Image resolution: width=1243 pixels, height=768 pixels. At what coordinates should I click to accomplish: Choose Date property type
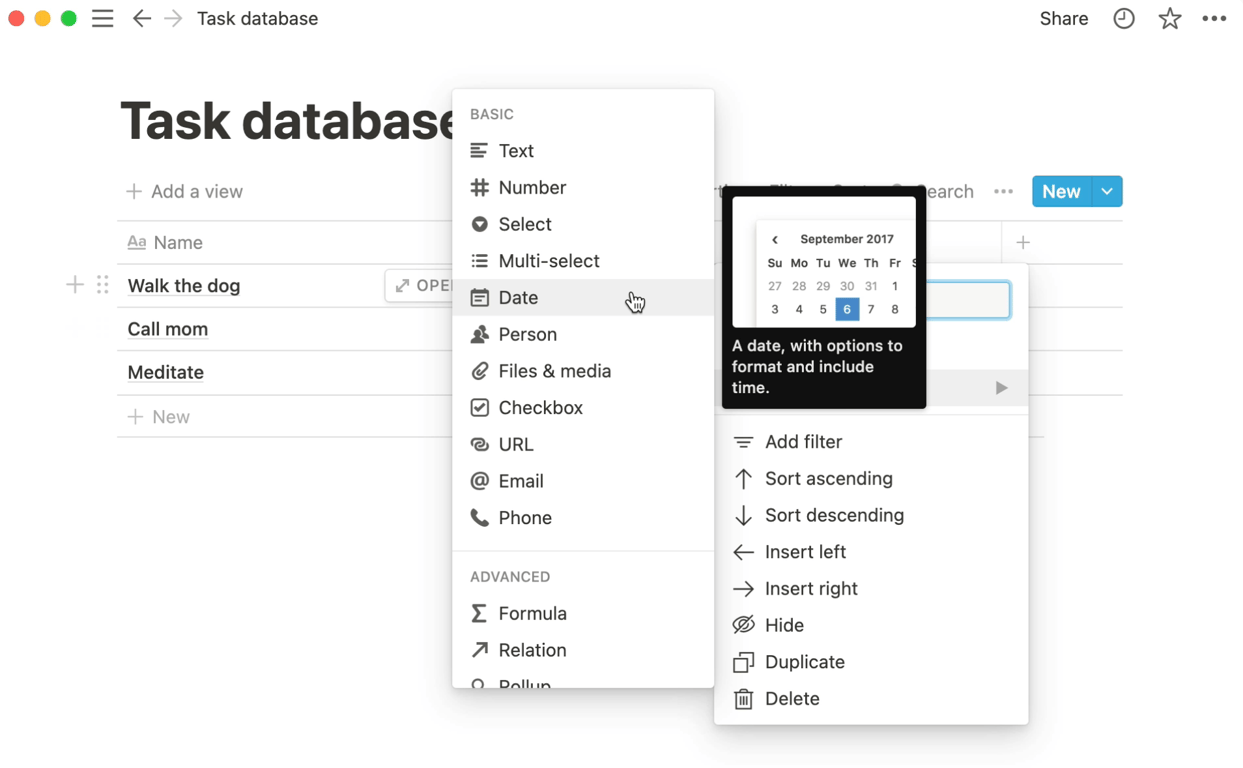point(518,297)
